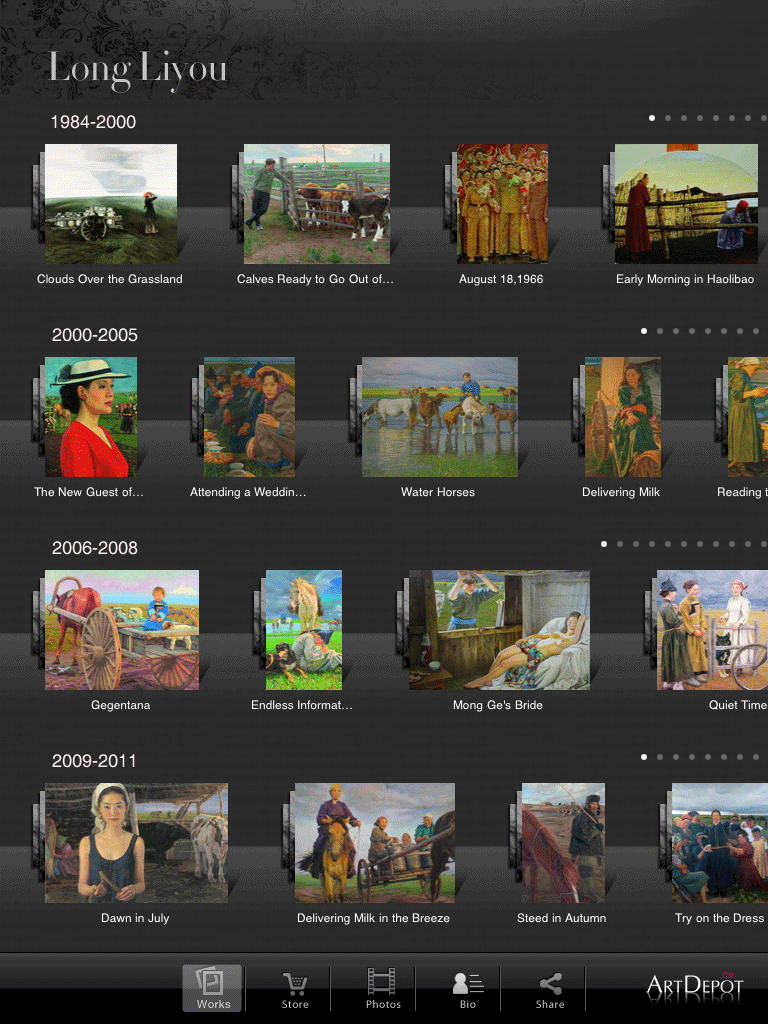Click the Water Horses caption text
This screenshot has width=768, height=1024.
point(438,492)
